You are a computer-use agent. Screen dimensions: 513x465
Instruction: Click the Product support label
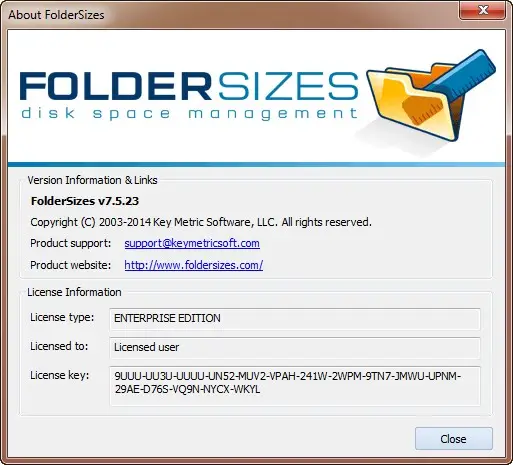point(70,243)
